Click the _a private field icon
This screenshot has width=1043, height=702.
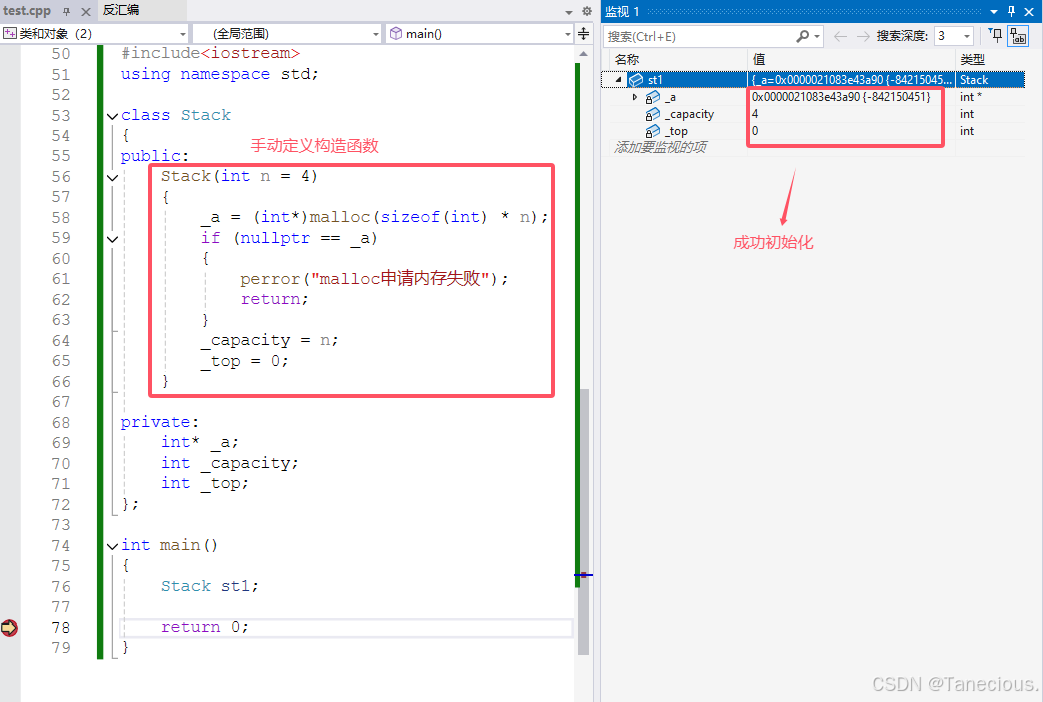pyautogui.click(x=653, y=97)
